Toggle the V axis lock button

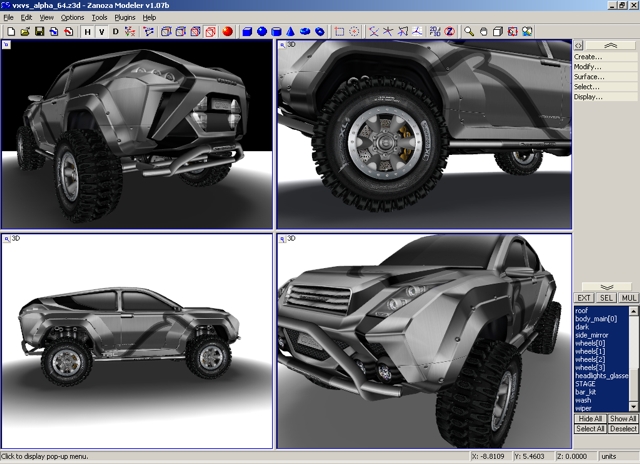coord(102,32)
